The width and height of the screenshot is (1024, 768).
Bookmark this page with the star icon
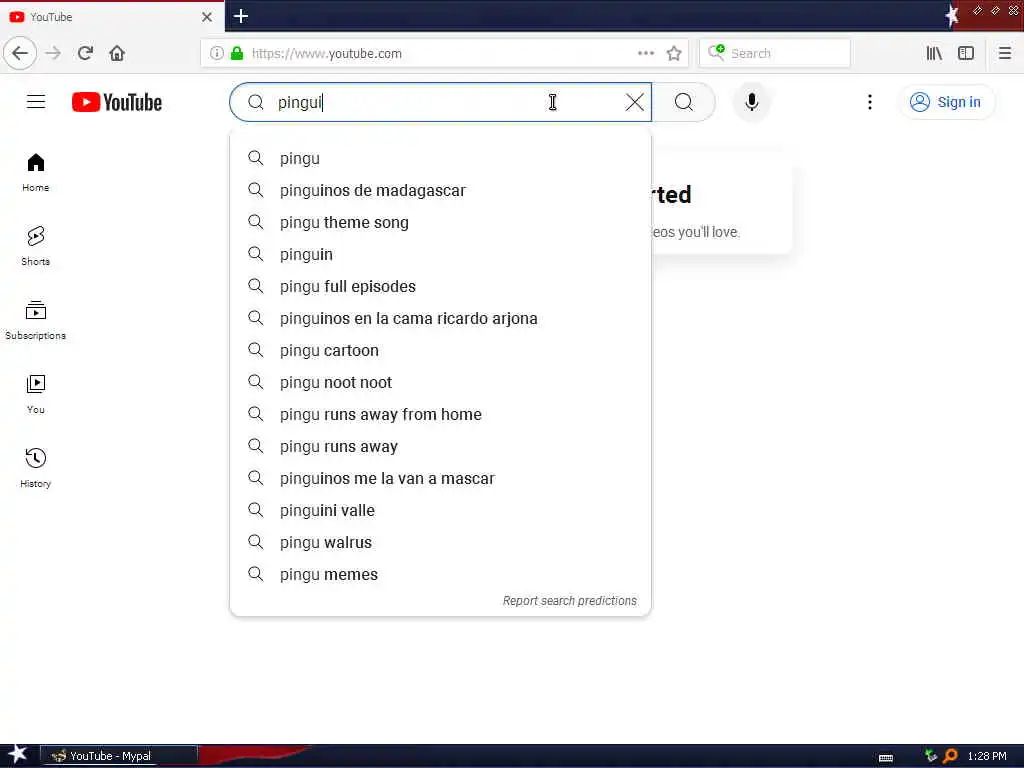(x=674, y=53)
